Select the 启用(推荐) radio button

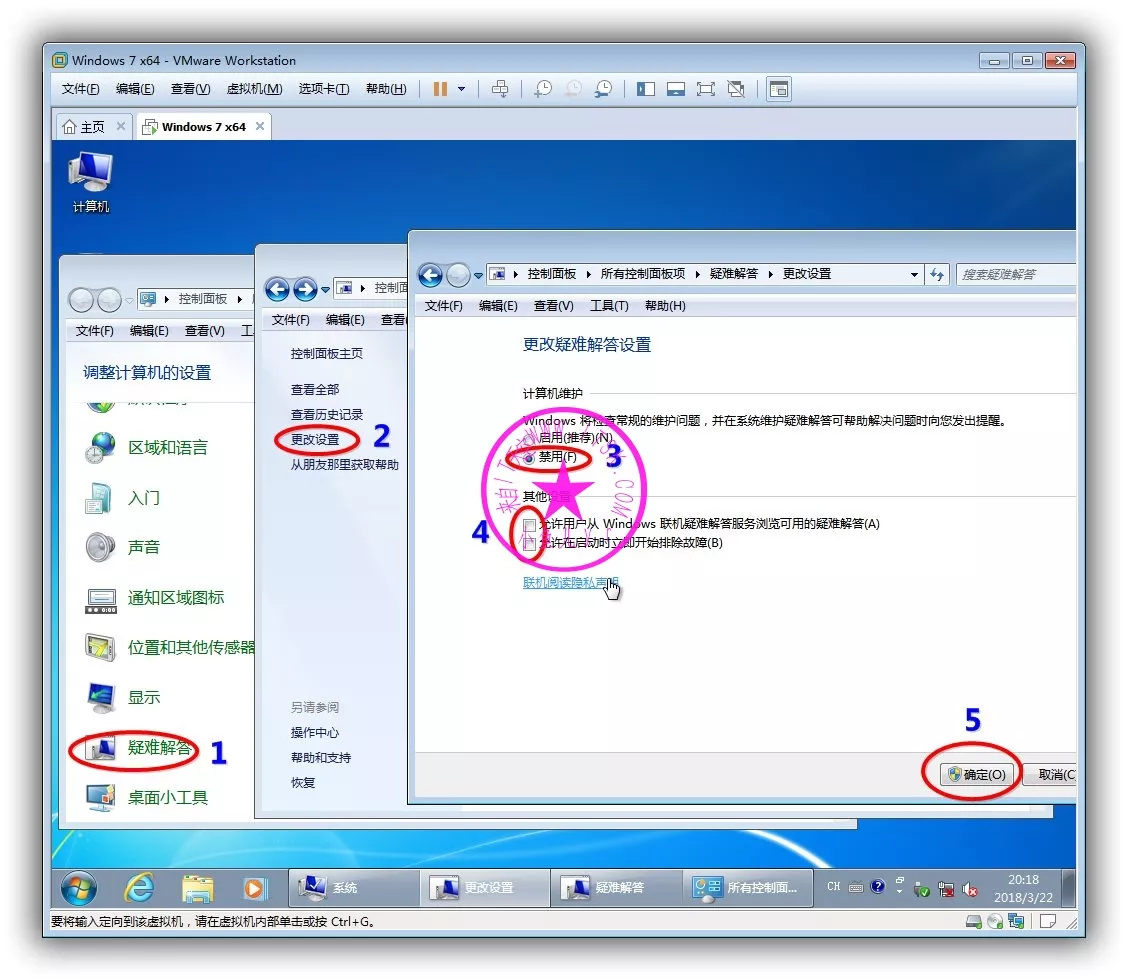[529, 438]
